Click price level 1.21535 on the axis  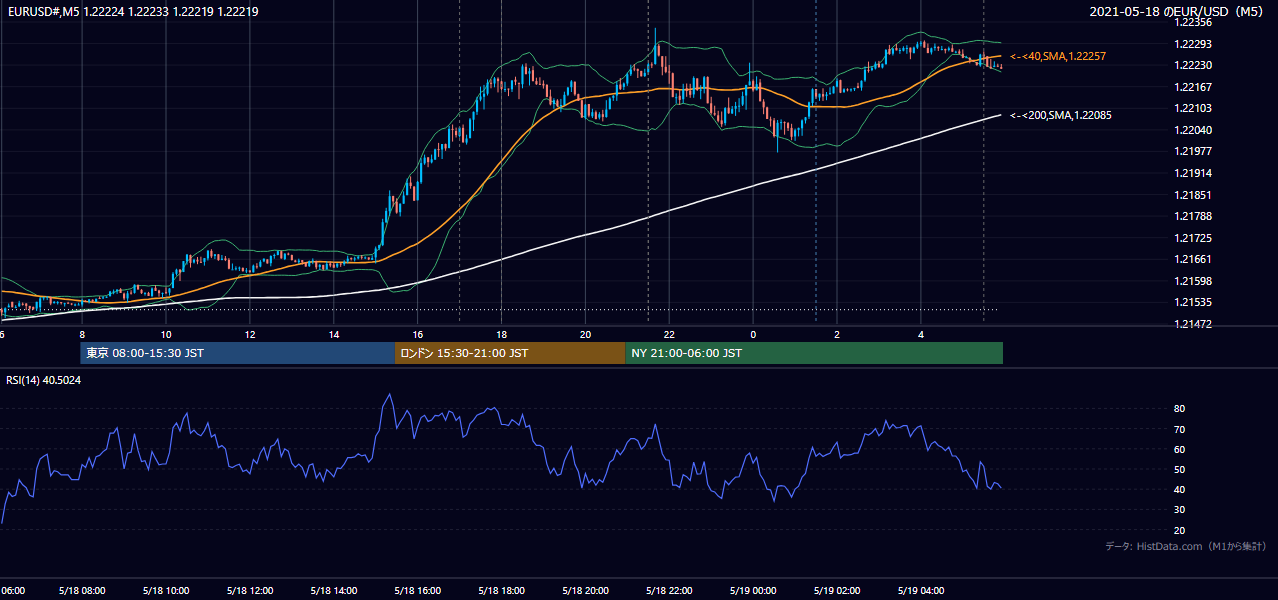[1193, 302]
